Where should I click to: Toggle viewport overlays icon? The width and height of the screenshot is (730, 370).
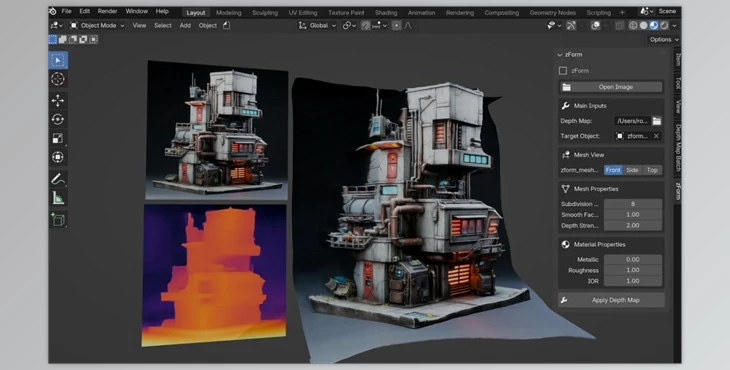(x=595, y=26)
